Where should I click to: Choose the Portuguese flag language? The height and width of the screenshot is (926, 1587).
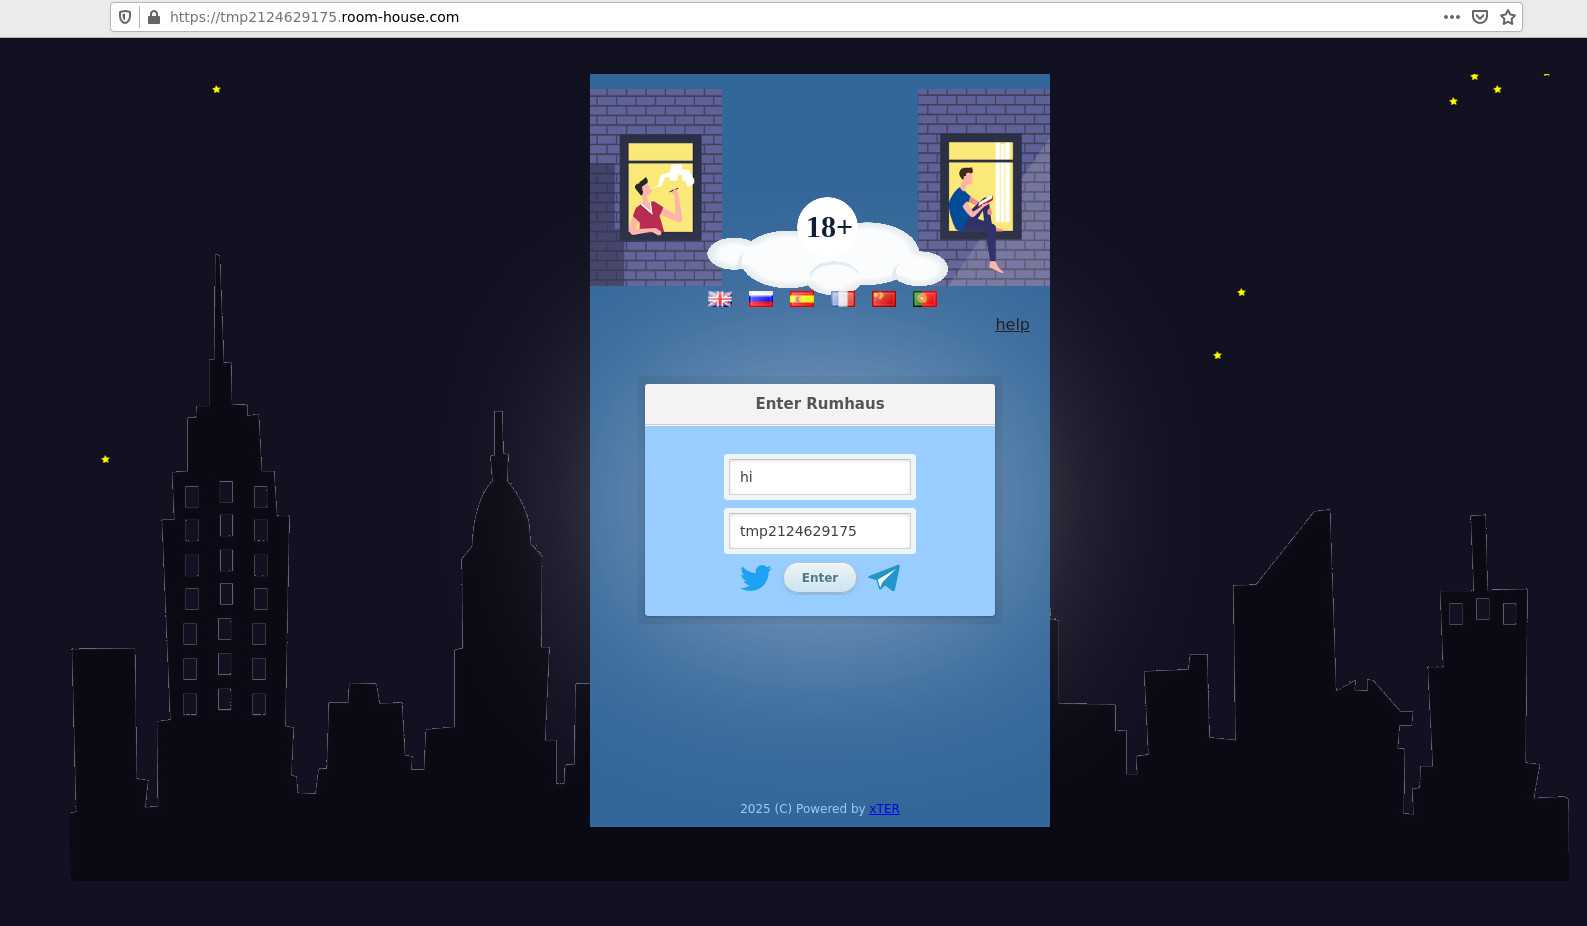[925, 299]
